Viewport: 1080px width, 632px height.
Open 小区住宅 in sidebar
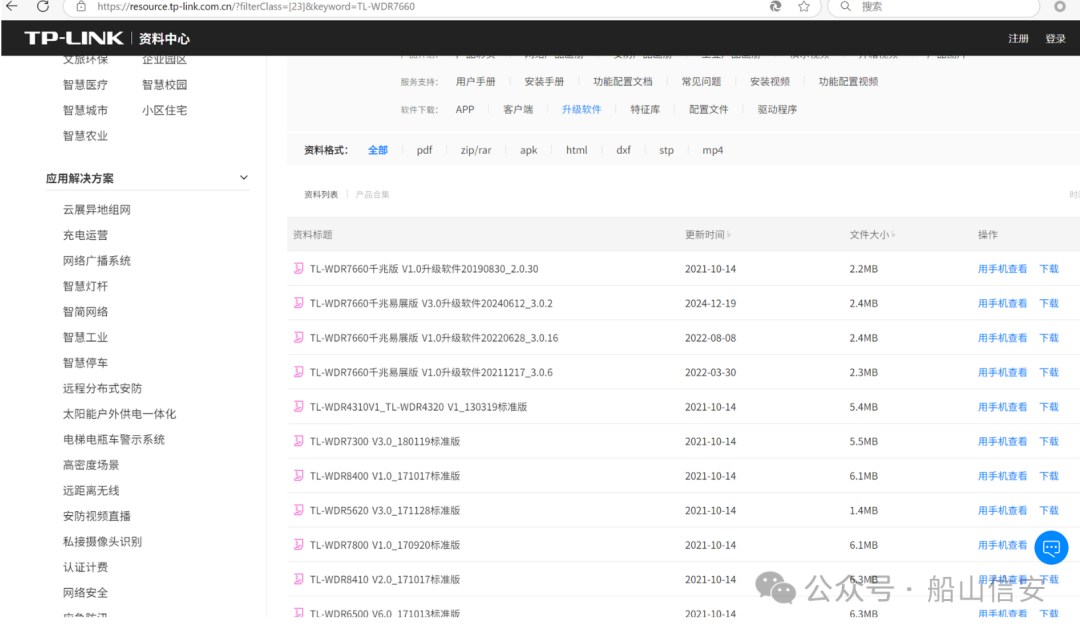[165, 109]
